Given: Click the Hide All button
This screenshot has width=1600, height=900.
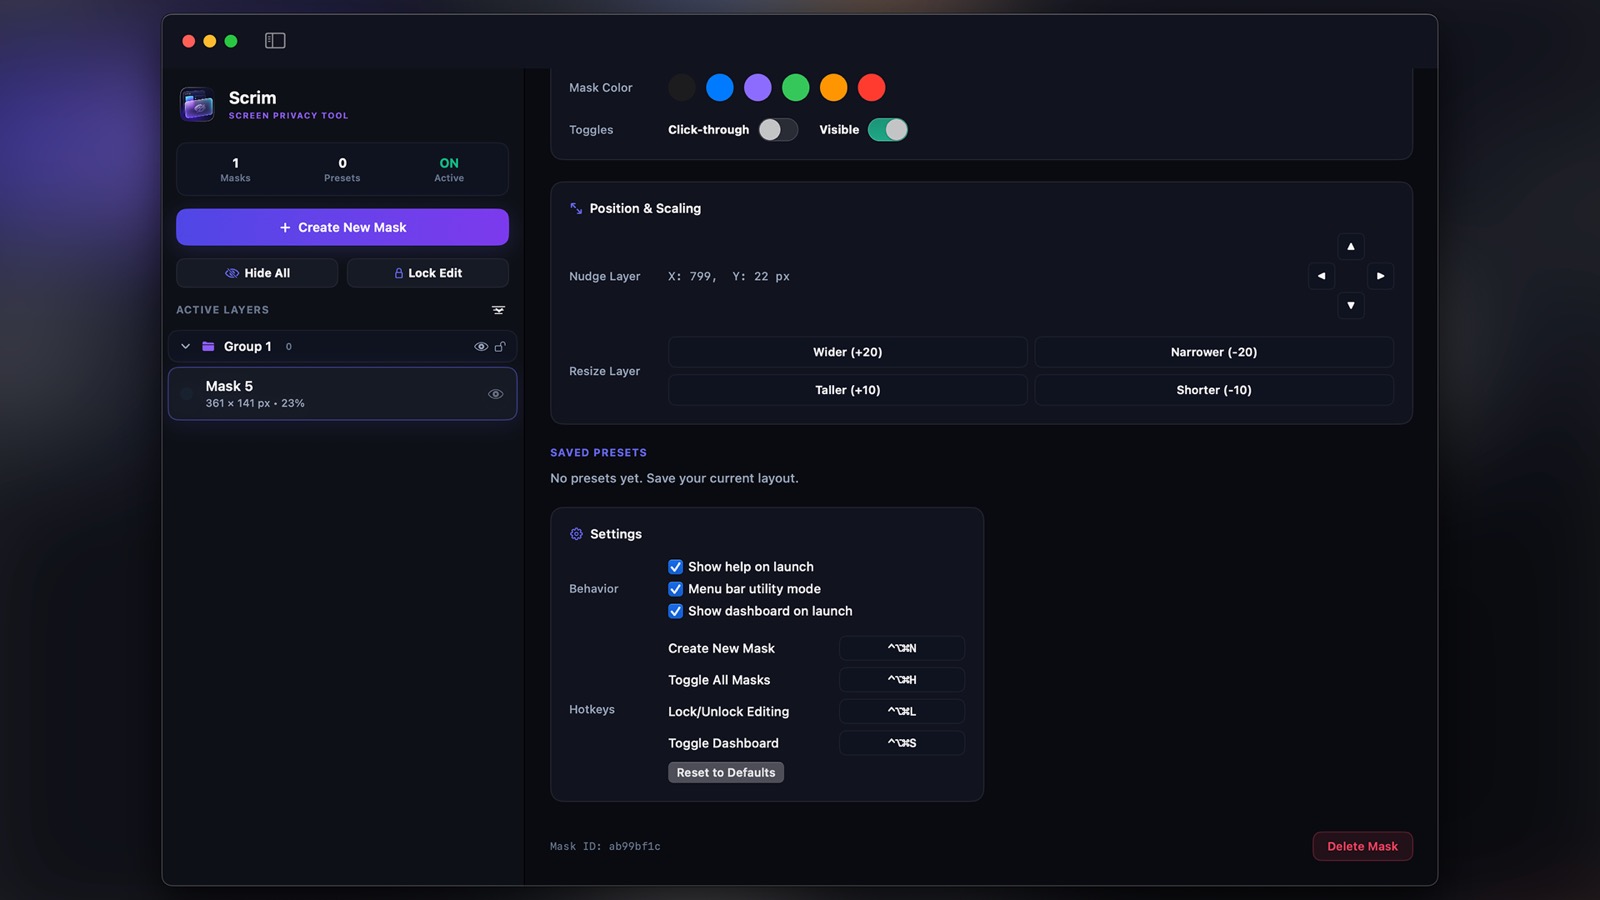Looking at the screenshot, I should point(257,273).
